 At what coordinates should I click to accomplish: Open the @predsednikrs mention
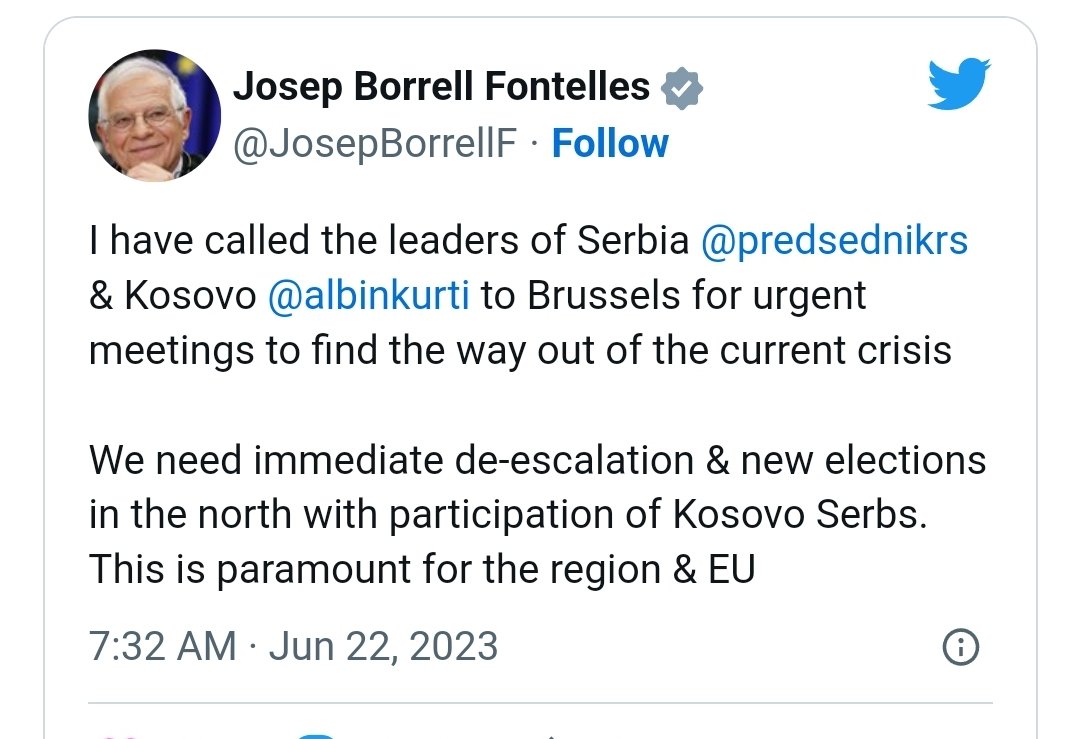point(835,242)
